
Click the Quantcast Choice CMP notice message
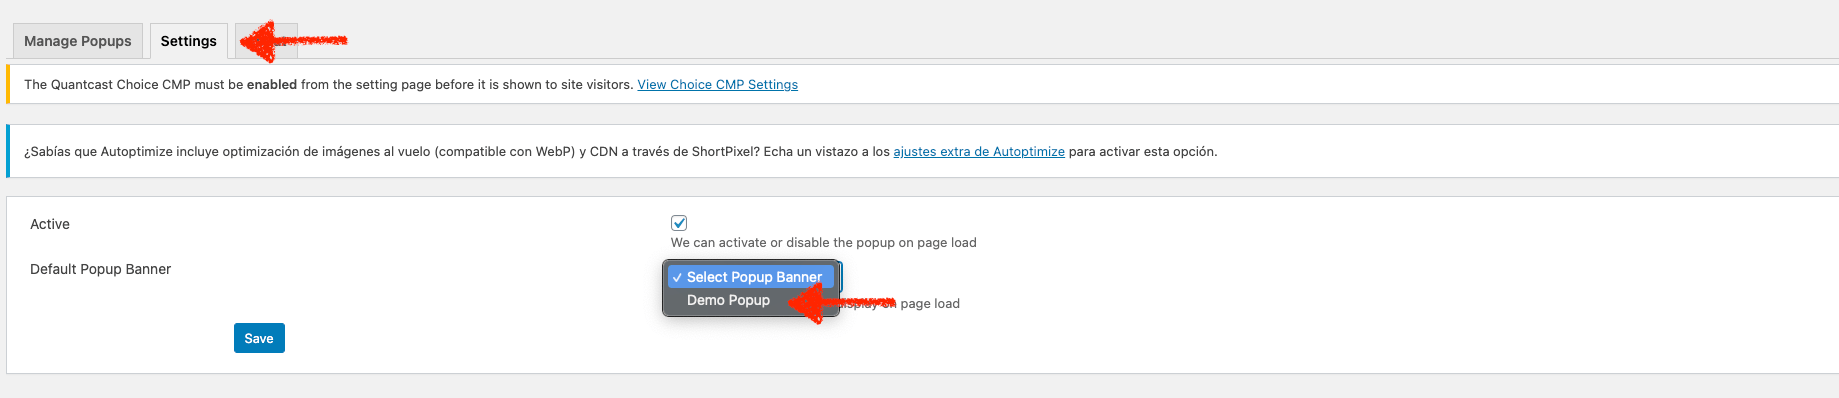[328, 85]
